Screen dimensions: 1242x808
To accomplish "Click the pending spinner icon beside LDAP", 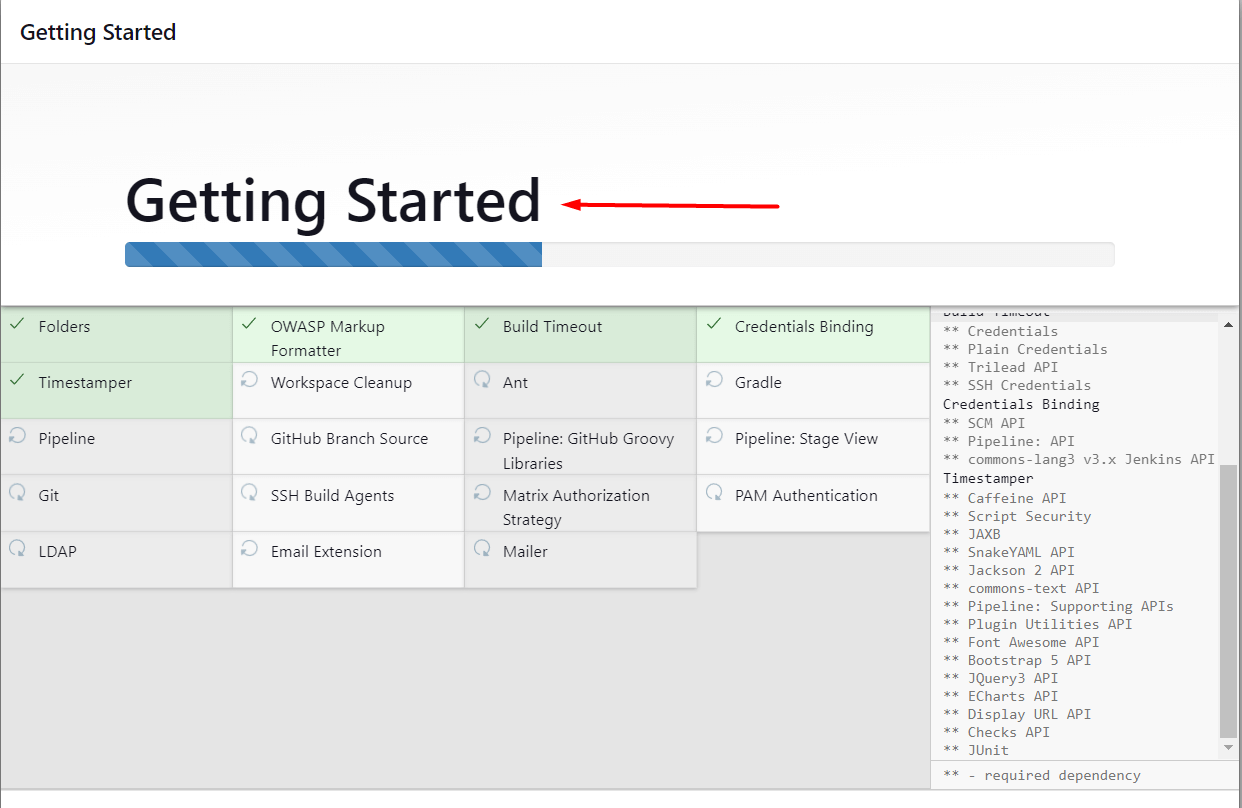I will [17, 549].
